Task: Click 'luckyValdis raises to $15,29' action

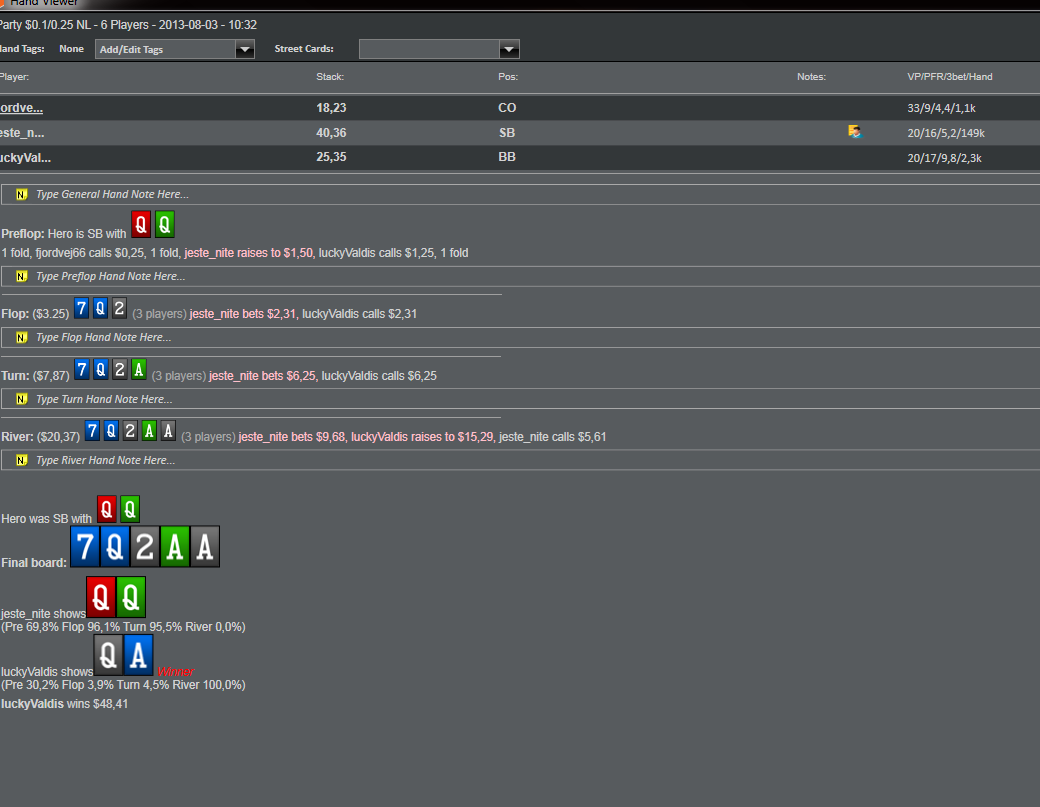Action: pos(422,437)
